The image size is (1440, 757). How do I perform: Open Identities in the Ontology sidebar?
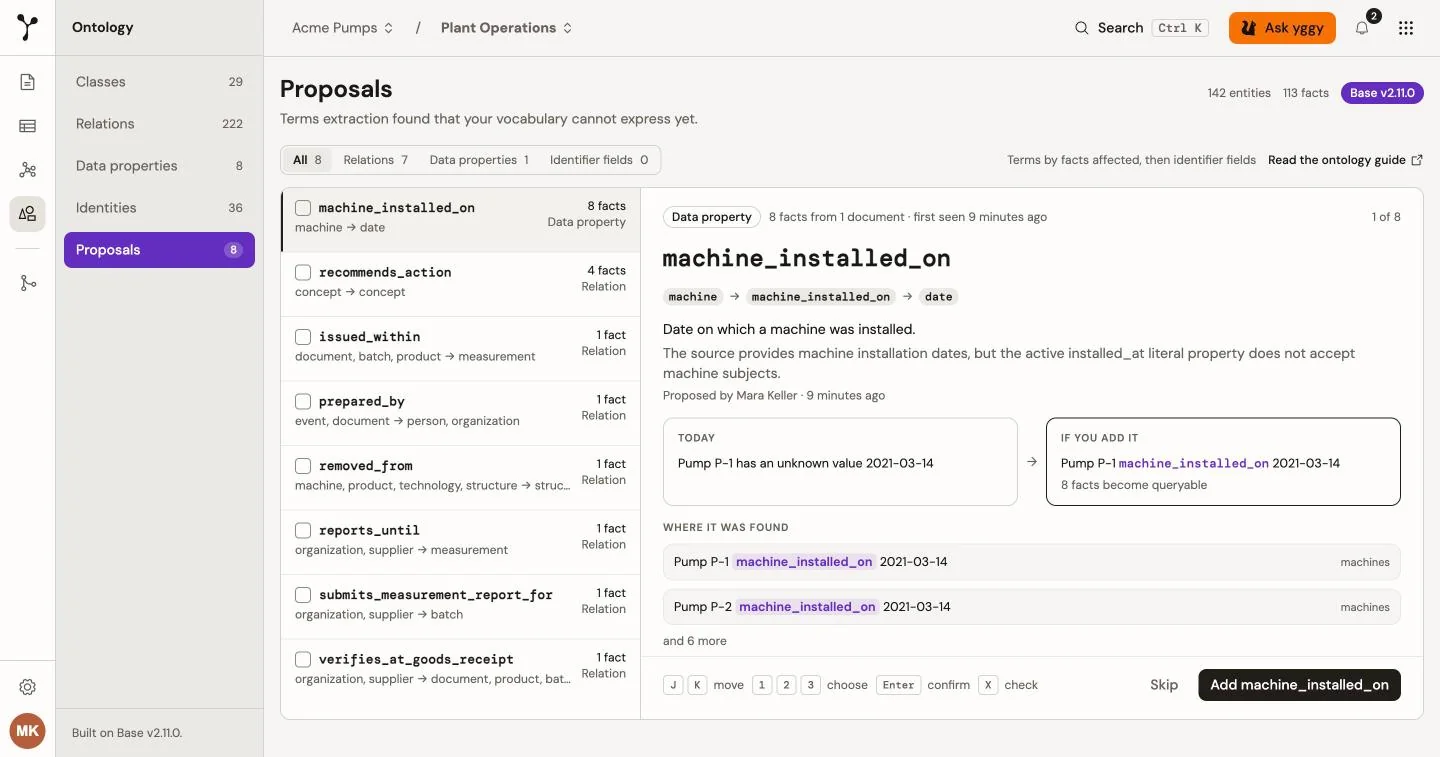(159, 208)
